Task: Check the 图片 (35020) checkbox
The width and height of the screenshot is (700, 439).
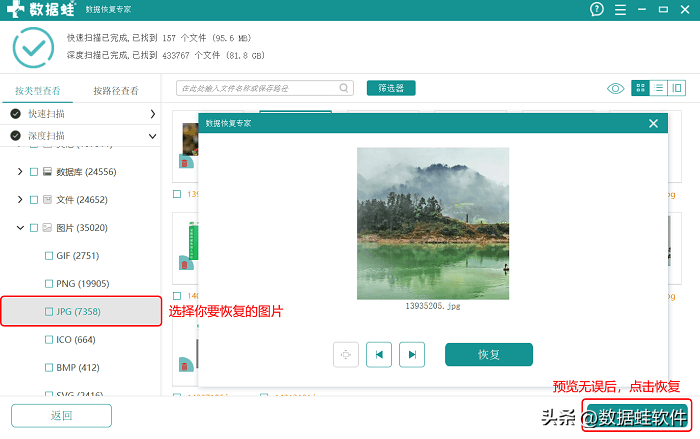Action: click(x=33, y=228)
